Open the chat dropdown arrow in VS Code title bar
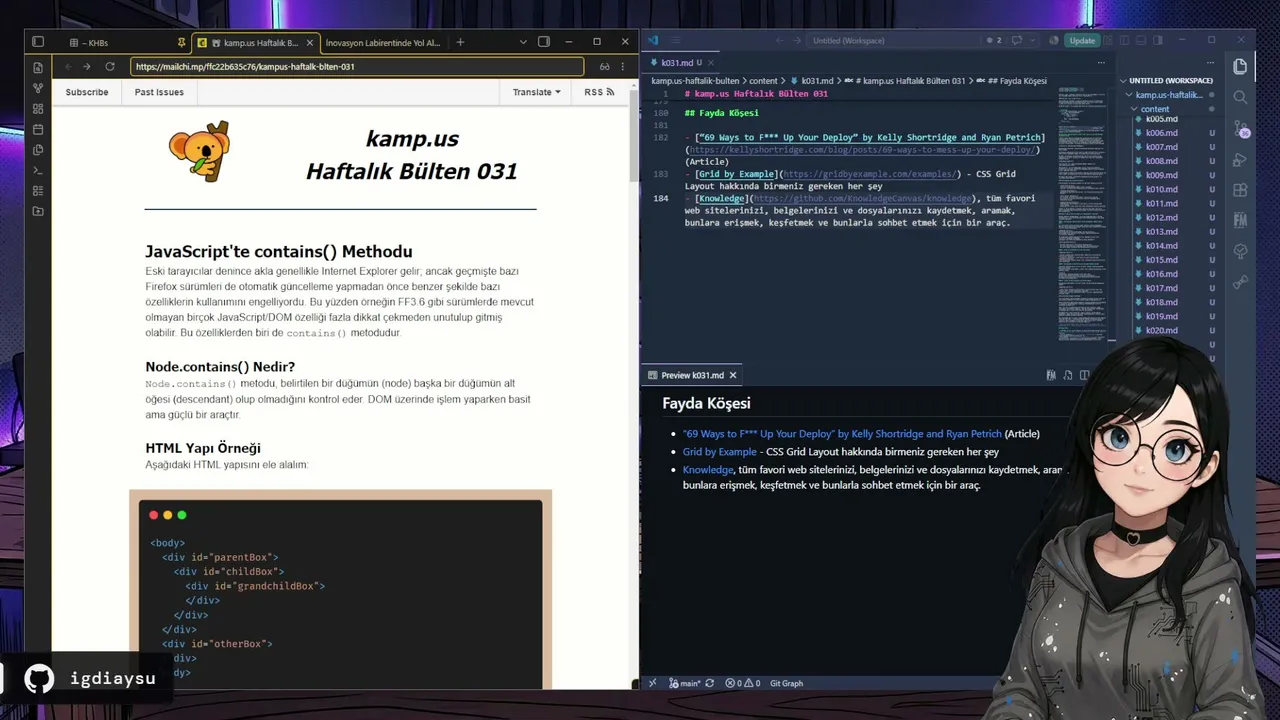The width and height of the screenshot is (1280, 720). [x=1033, y=41]
